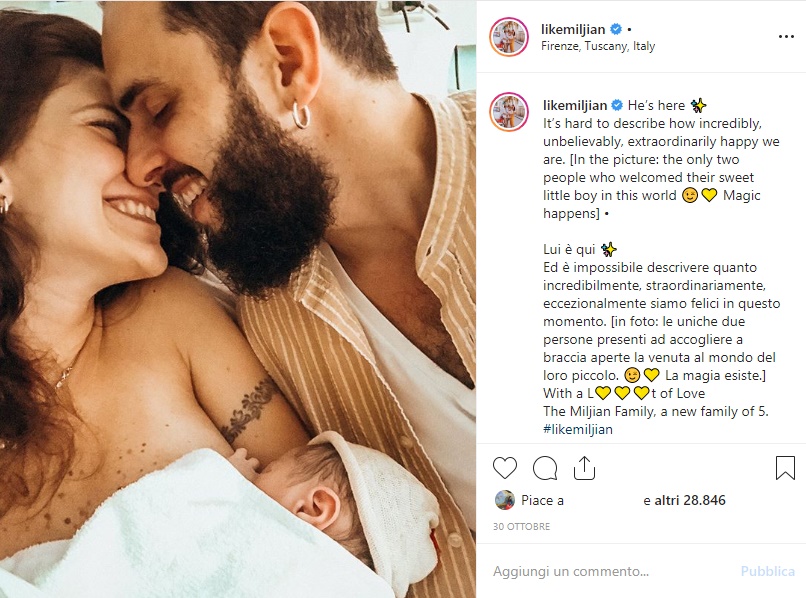This screenshot has width=806, height=598.
Task: Click the verified badge in the caption
Action: pyautogui.click(x=617, y=105)
